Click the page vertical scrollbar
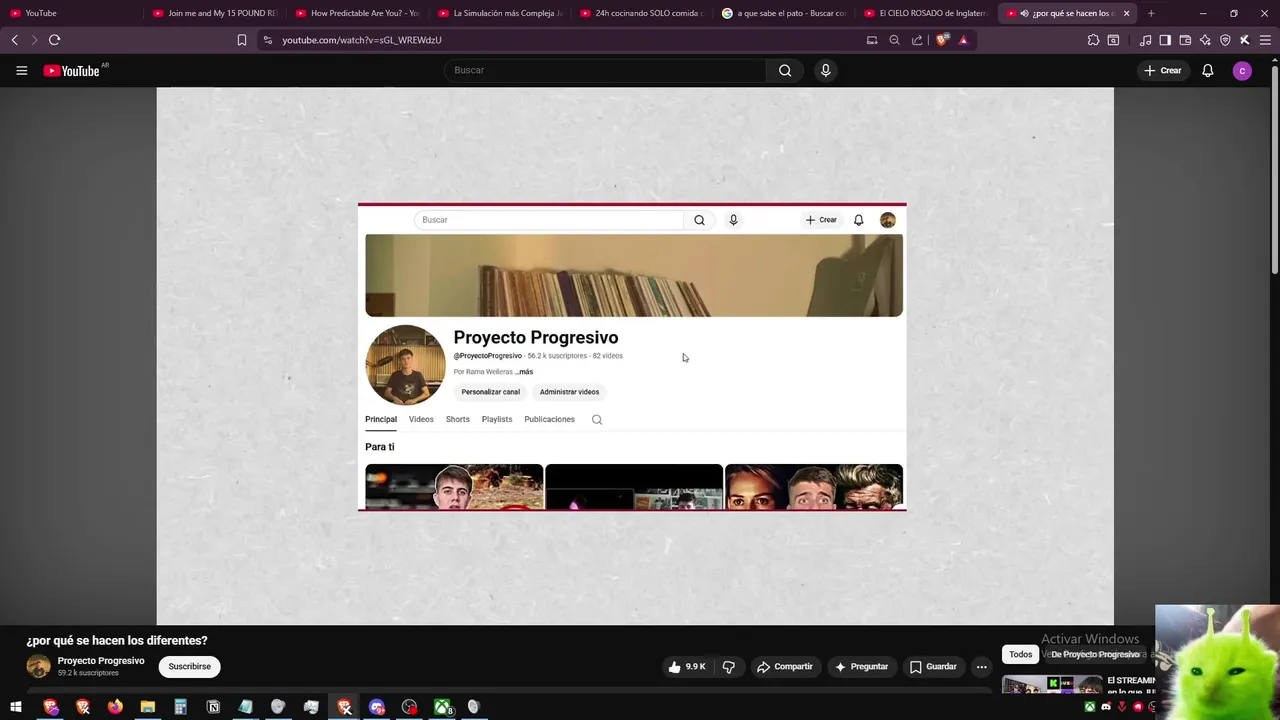The height and width of the screenshot is (720, 1280). [x=1274, y=168]
